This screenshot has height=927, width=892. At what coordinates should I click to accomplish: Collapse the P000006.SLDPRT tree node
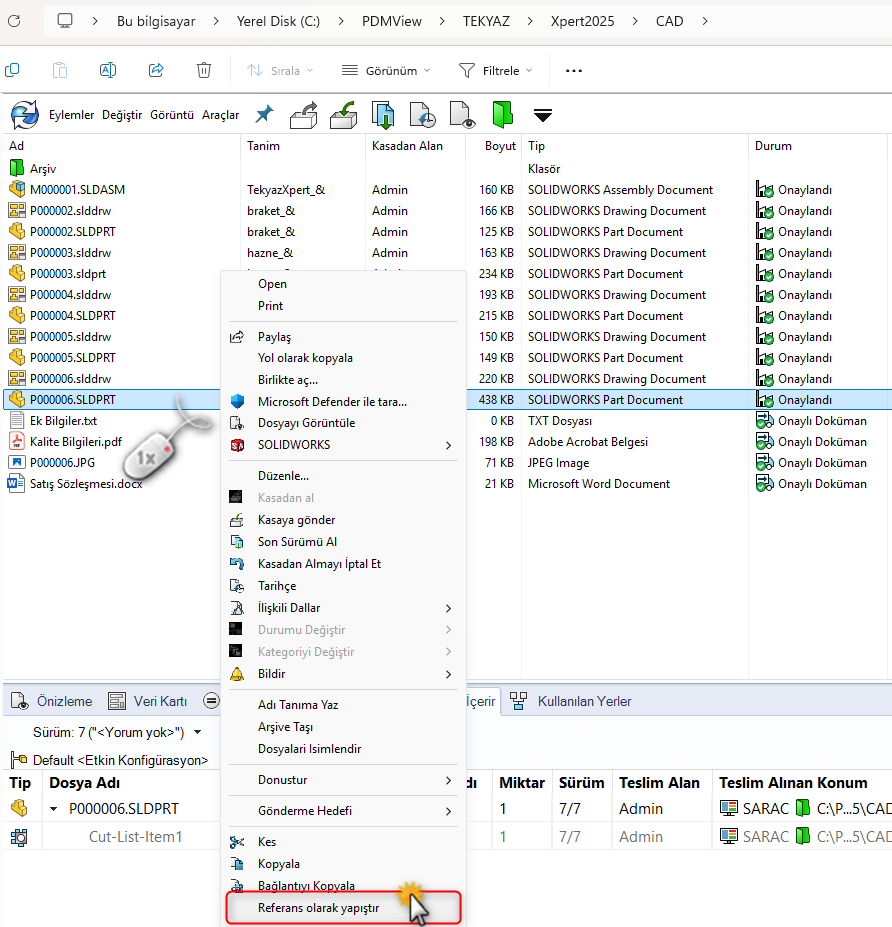54,809
